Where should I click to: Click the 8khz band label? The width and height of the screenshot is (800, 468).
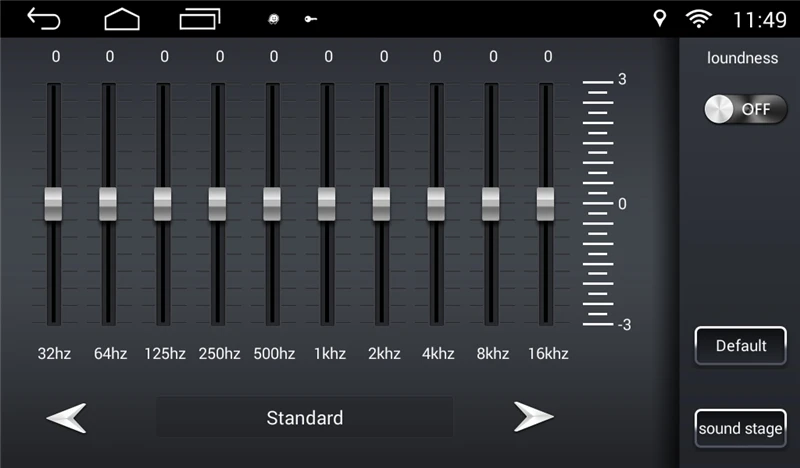(493, 353)
